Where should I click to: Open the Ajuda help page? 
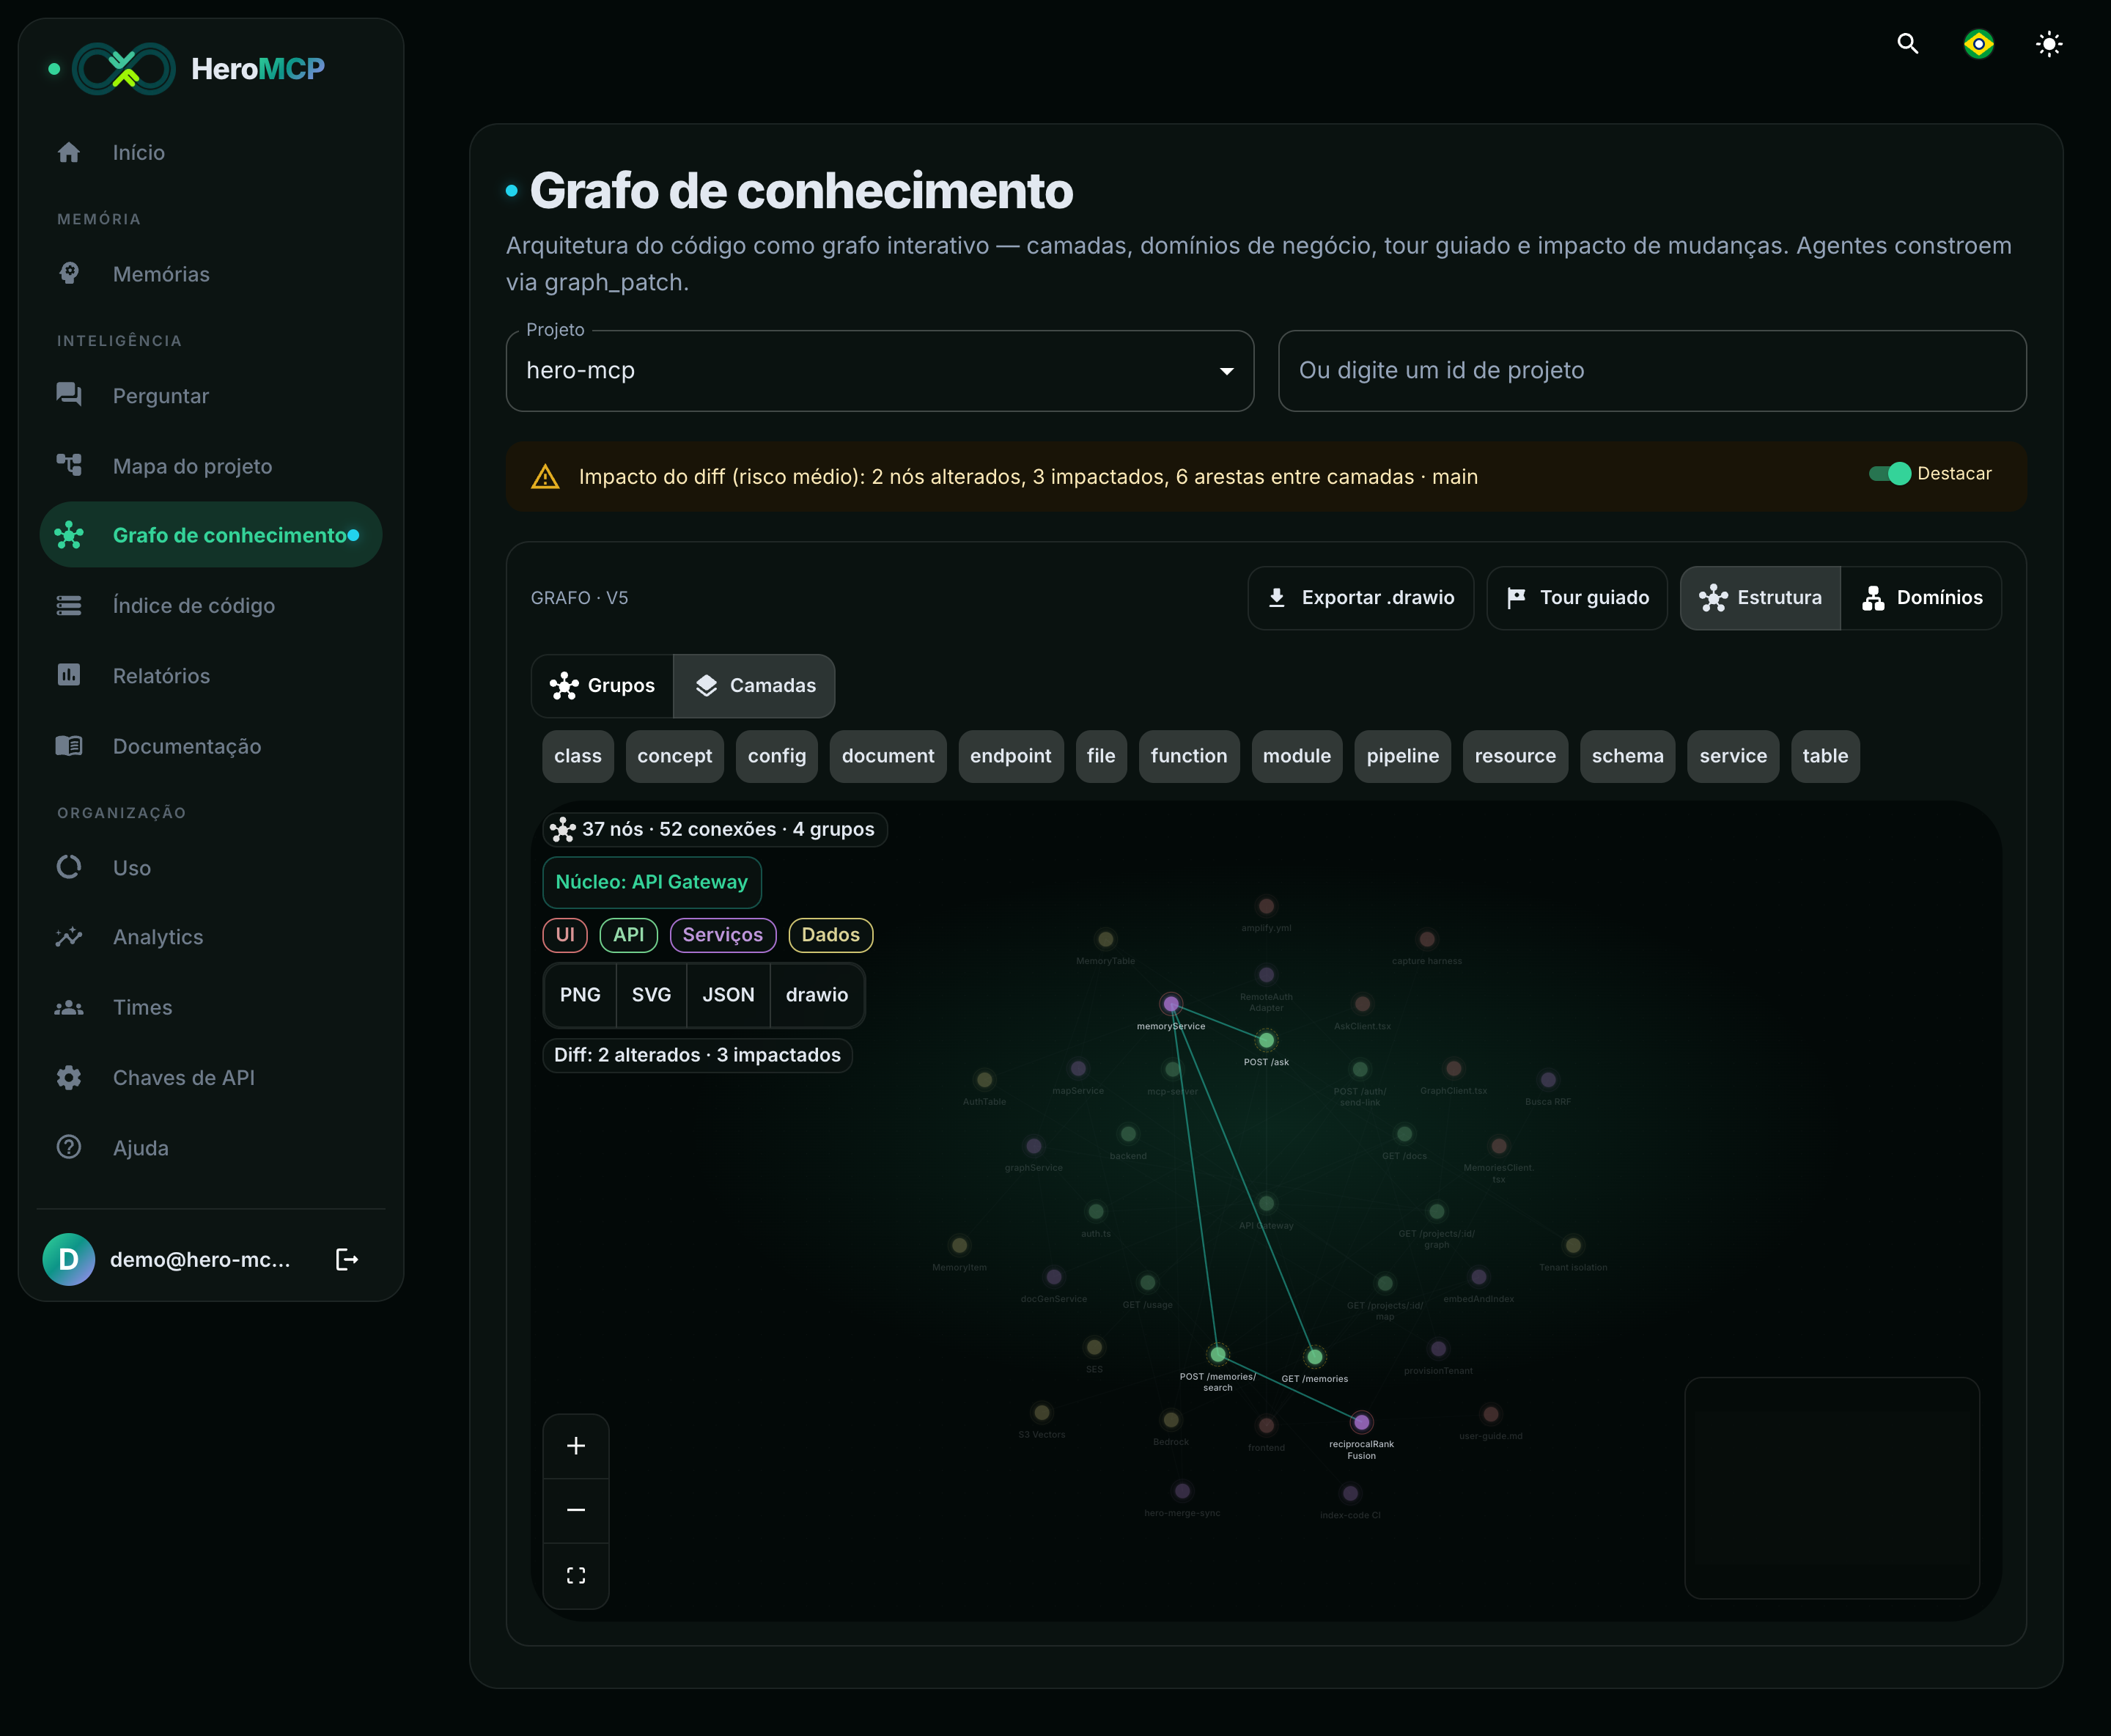211,1148
